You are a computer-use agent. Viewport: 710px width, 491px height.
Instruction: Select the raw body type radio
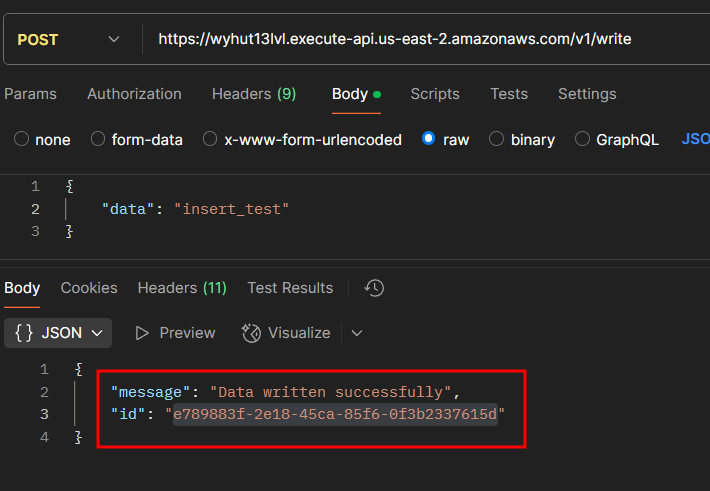point(428,139)
